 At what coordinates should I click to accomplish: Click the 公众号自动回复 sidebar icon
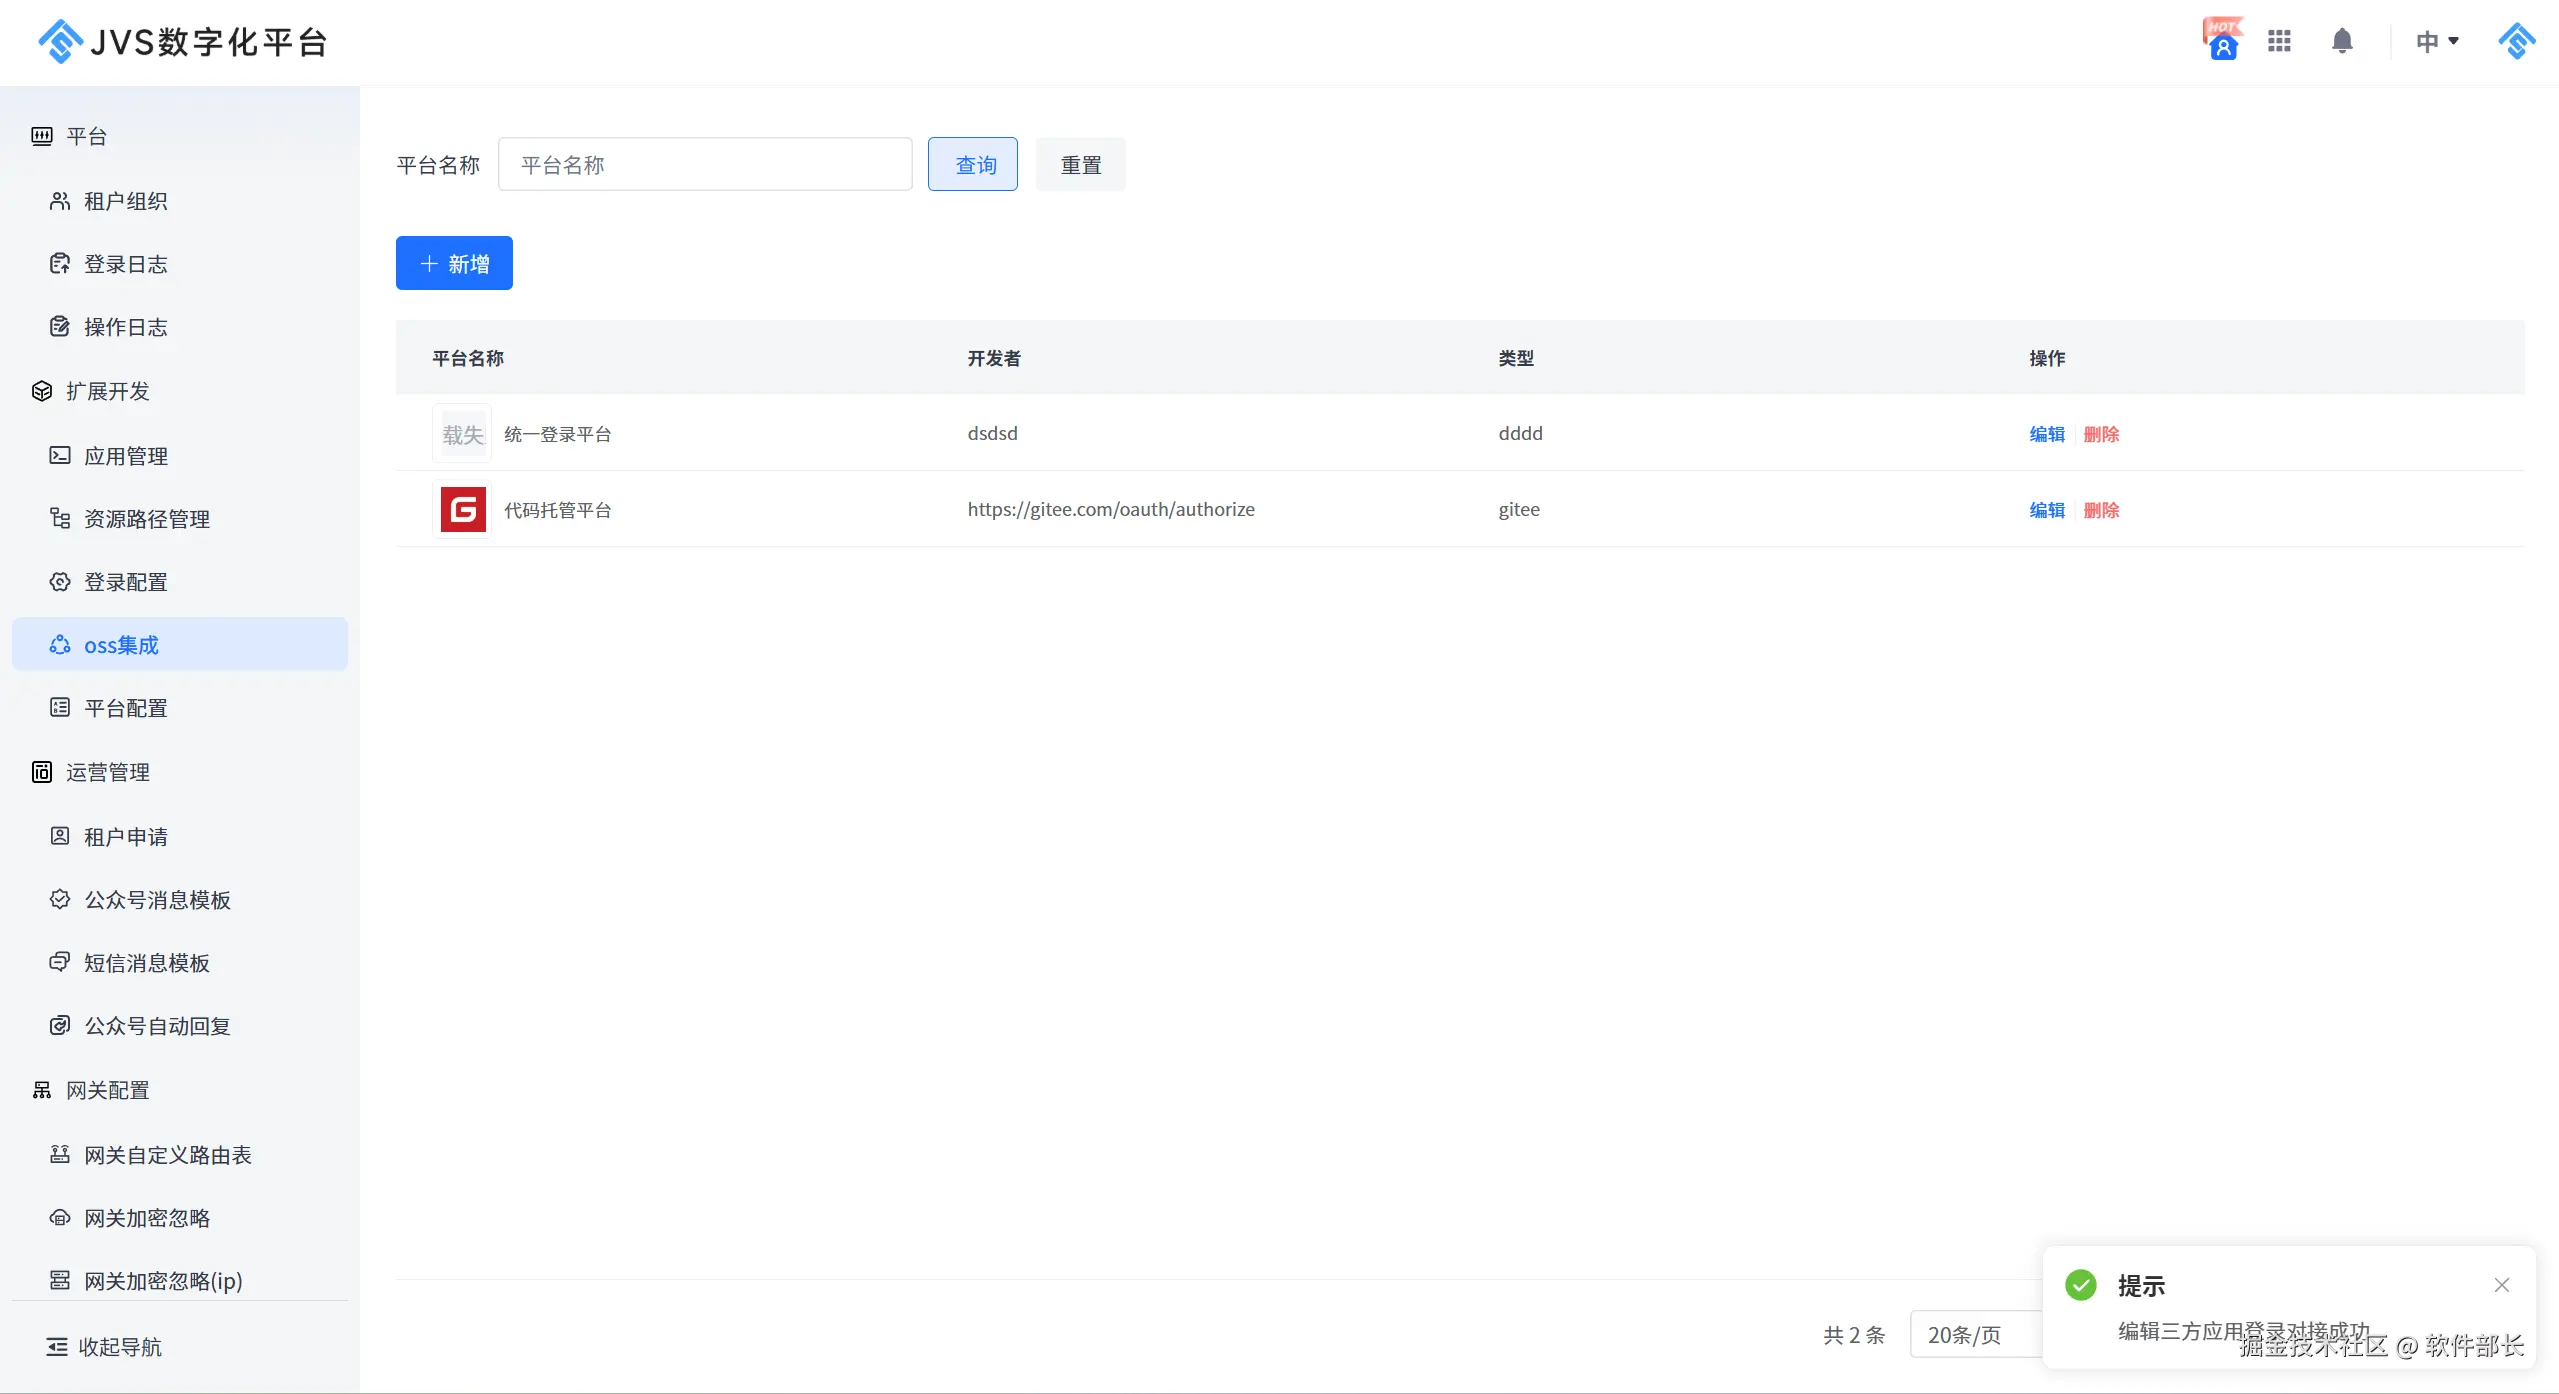click(x=60, y=1025)
